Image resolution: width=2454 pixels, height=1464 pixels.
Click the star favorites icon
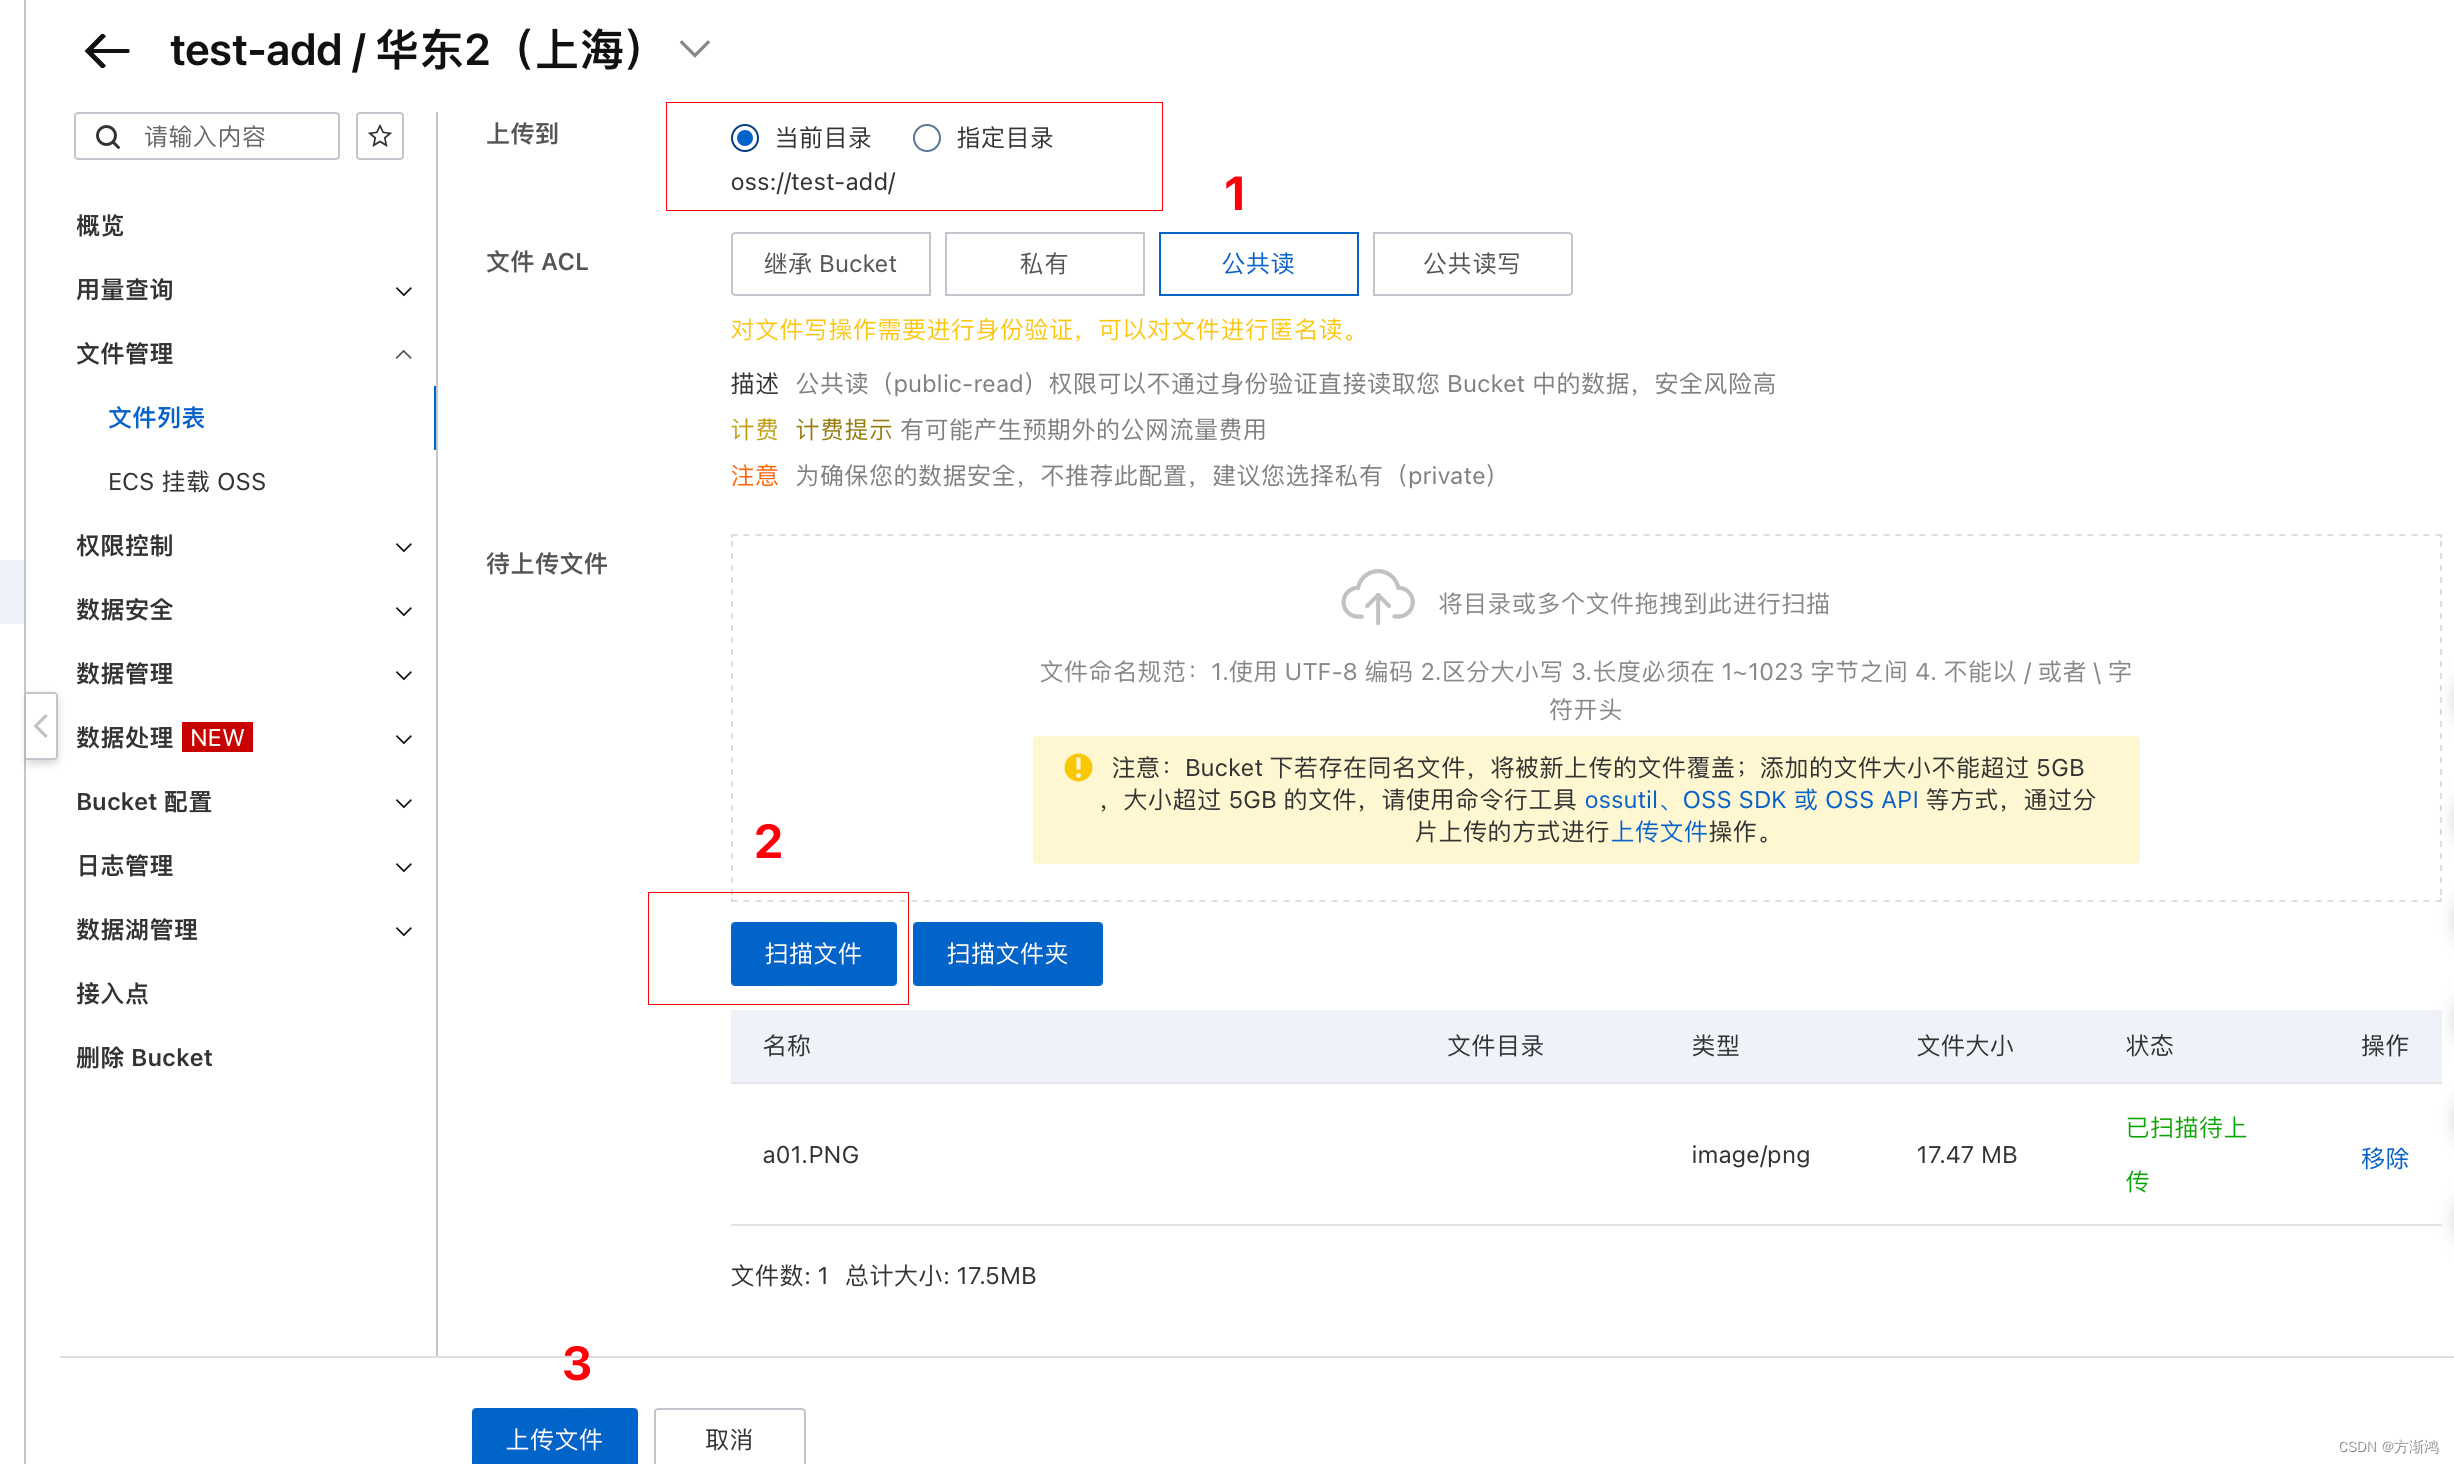380,136
